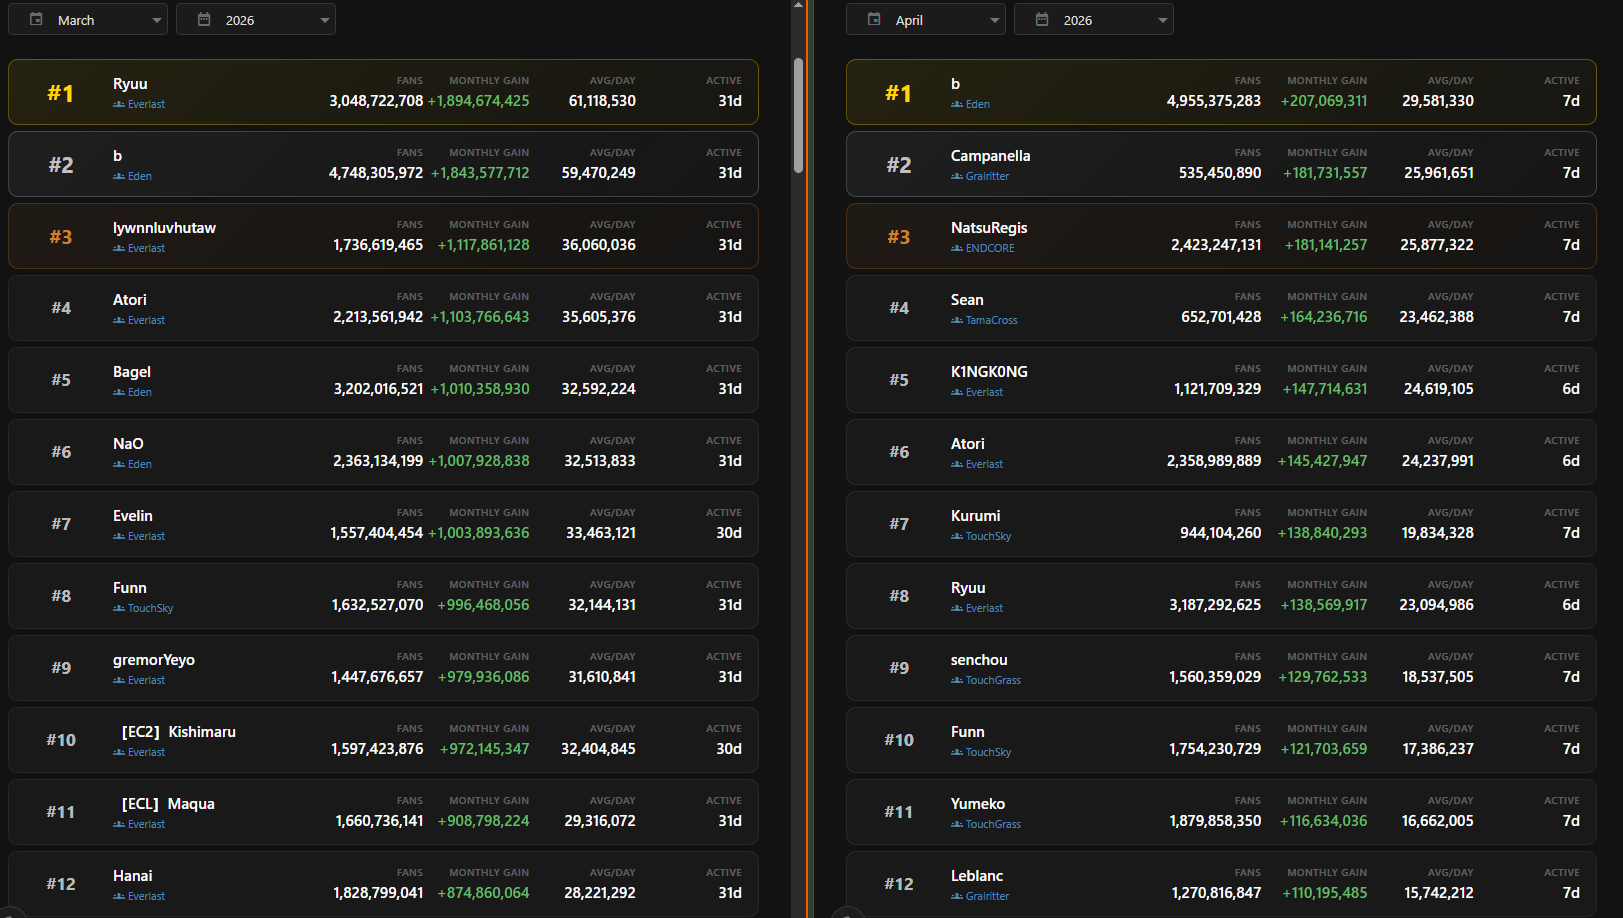Click the guild icon under Sean
This screenshot has width=1623, height=918.
tap(957, 321)
